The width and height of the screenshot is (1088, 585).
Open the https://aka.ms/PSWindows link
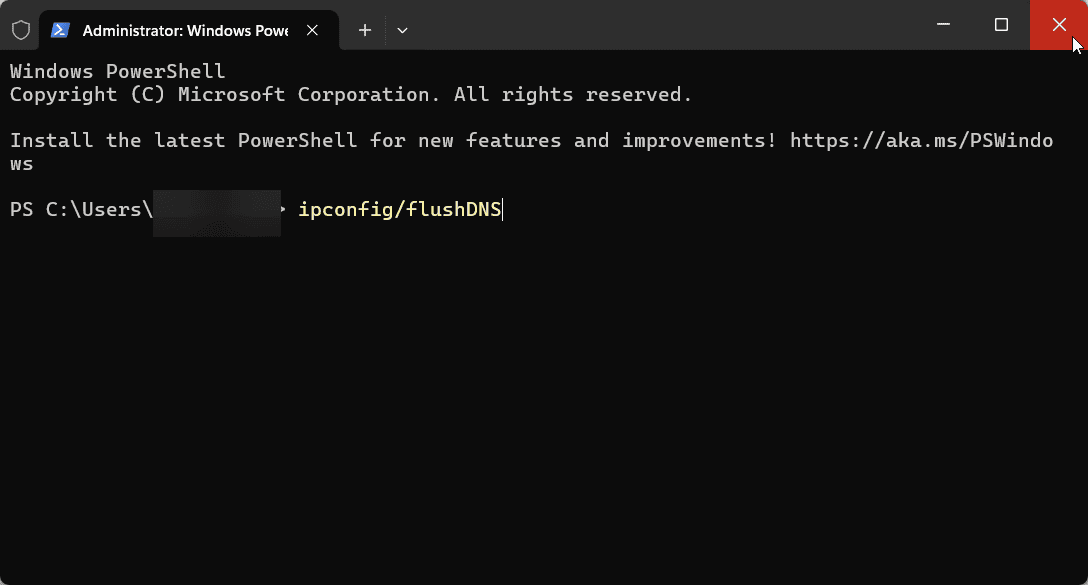(921, 141)
